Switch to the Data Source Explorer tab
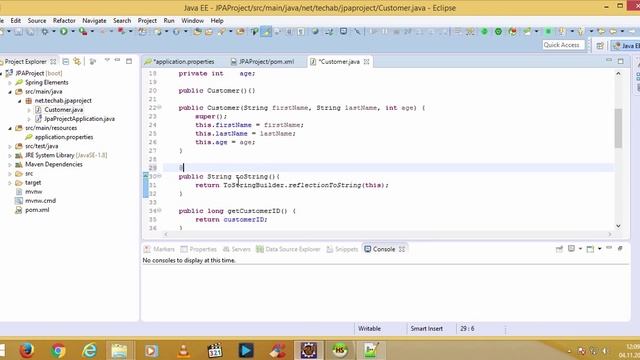The height and width of the screenshot is (360, 640). coord(288,249)
